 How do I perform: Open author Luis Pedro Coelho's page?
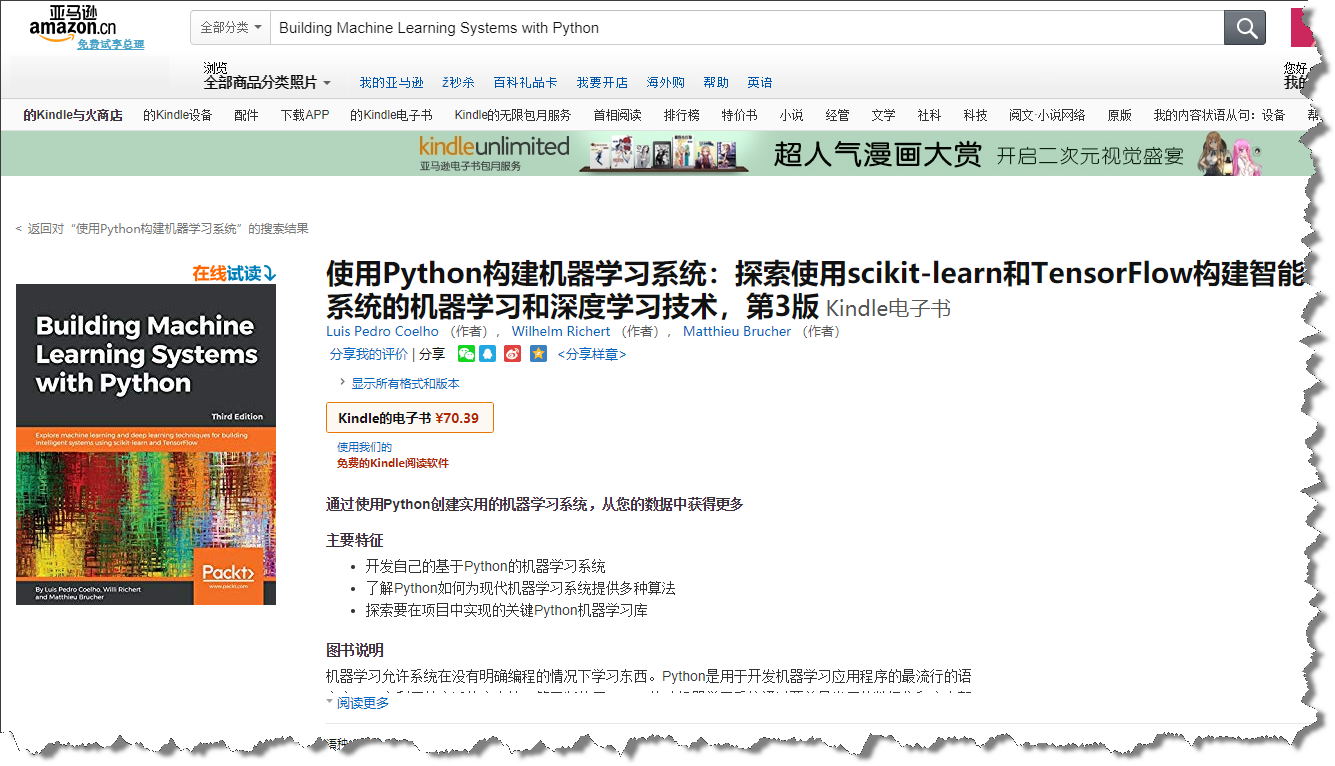pos(383,331)
